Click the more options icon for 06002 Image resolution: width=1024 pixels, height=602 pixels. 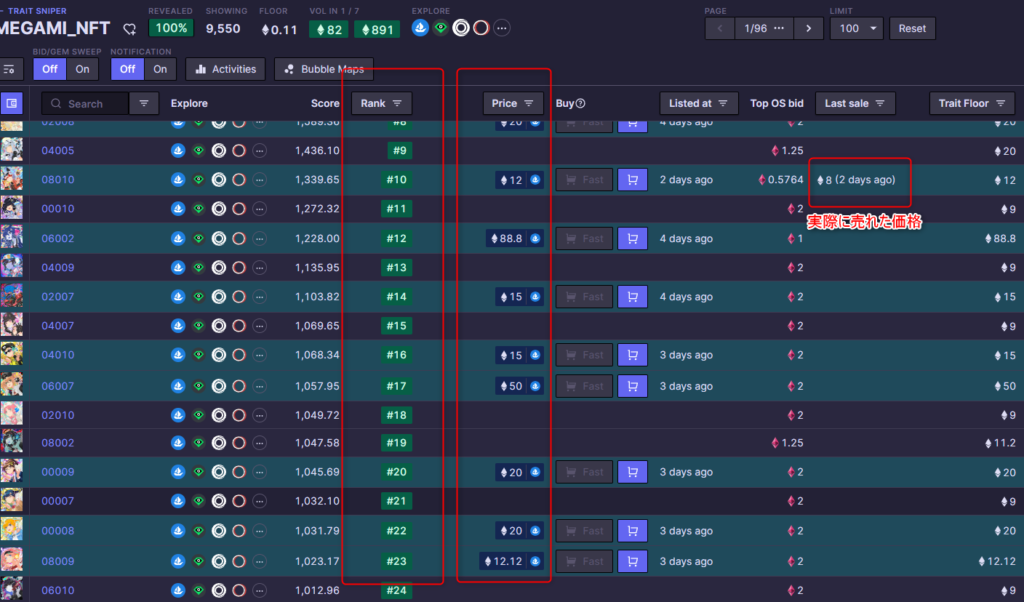click(x=259, y=239)
